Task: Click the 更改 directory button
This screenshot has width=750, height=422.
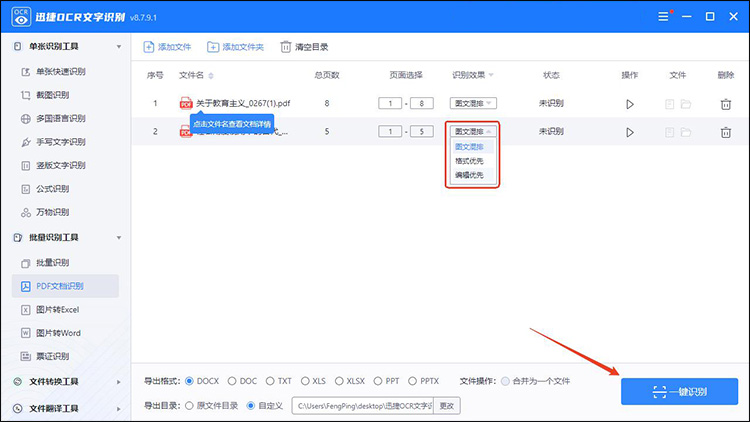Action: (x=447, y=406)
